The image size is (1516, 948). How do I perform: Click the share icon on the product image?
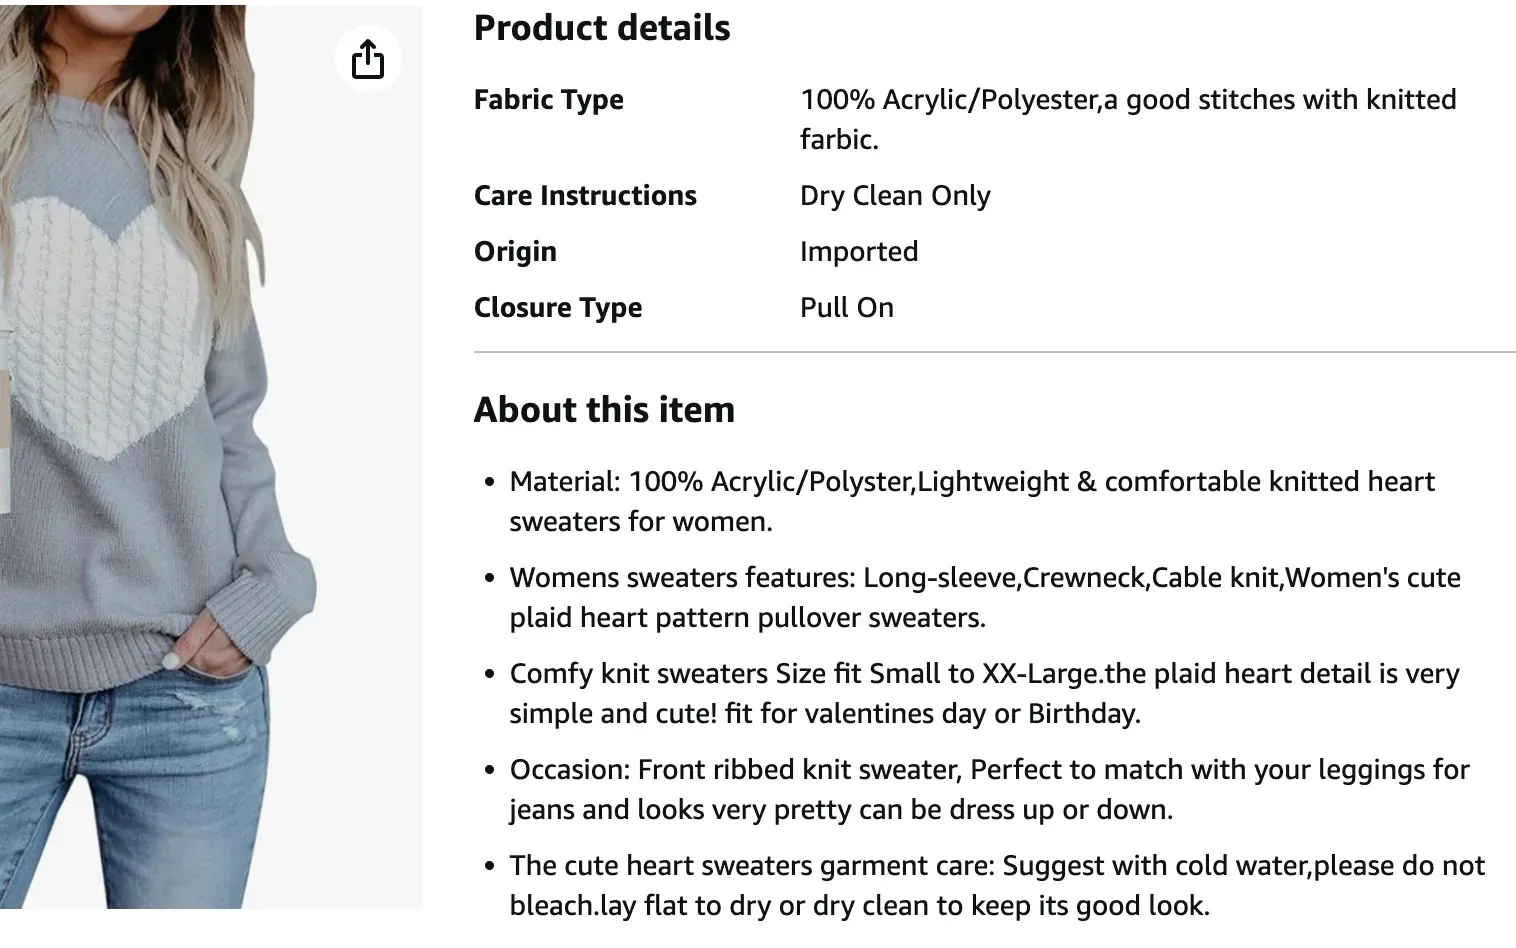tap(368, 59)
